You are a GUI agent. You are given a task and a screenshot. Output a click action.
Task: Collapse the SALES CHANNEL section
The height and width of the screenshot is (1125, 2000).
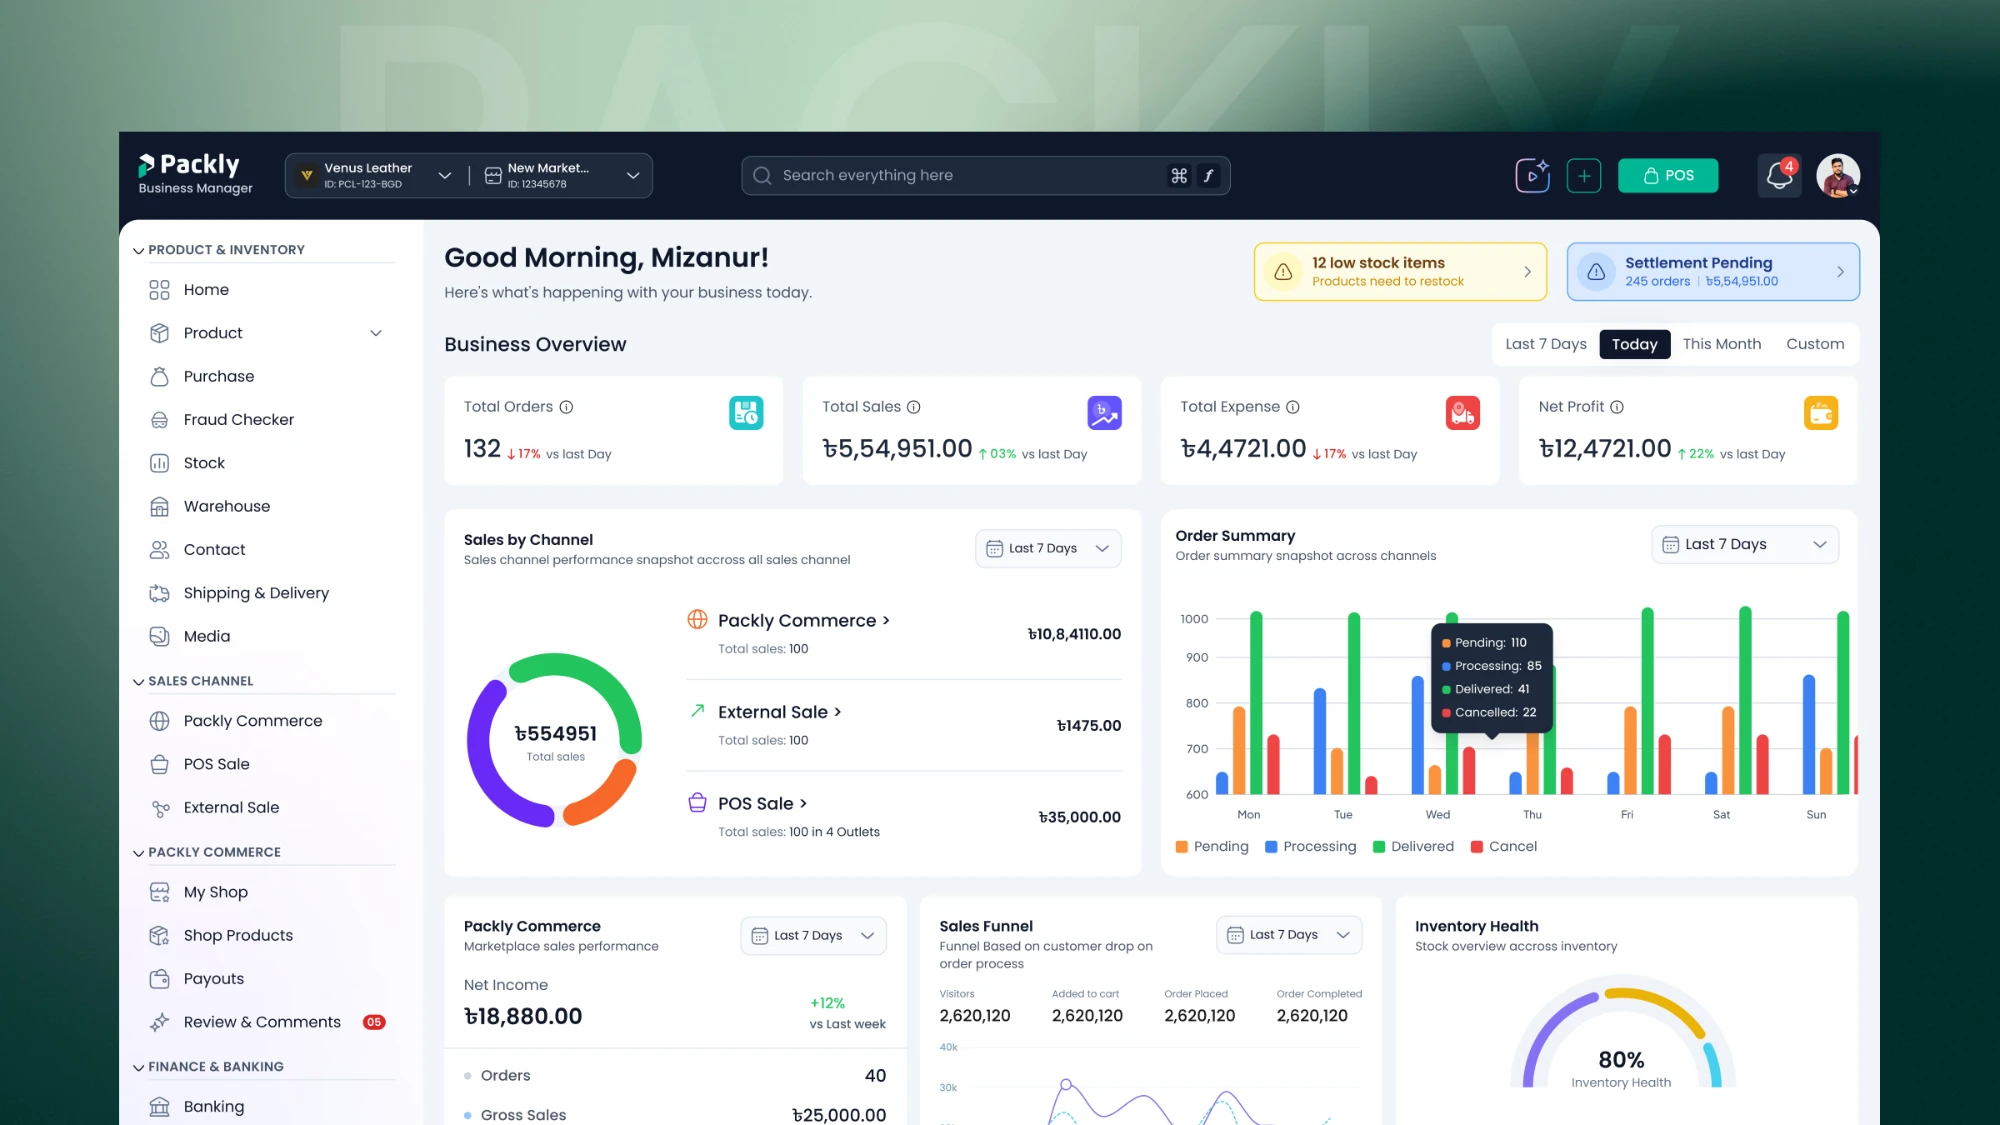(139, 682)
